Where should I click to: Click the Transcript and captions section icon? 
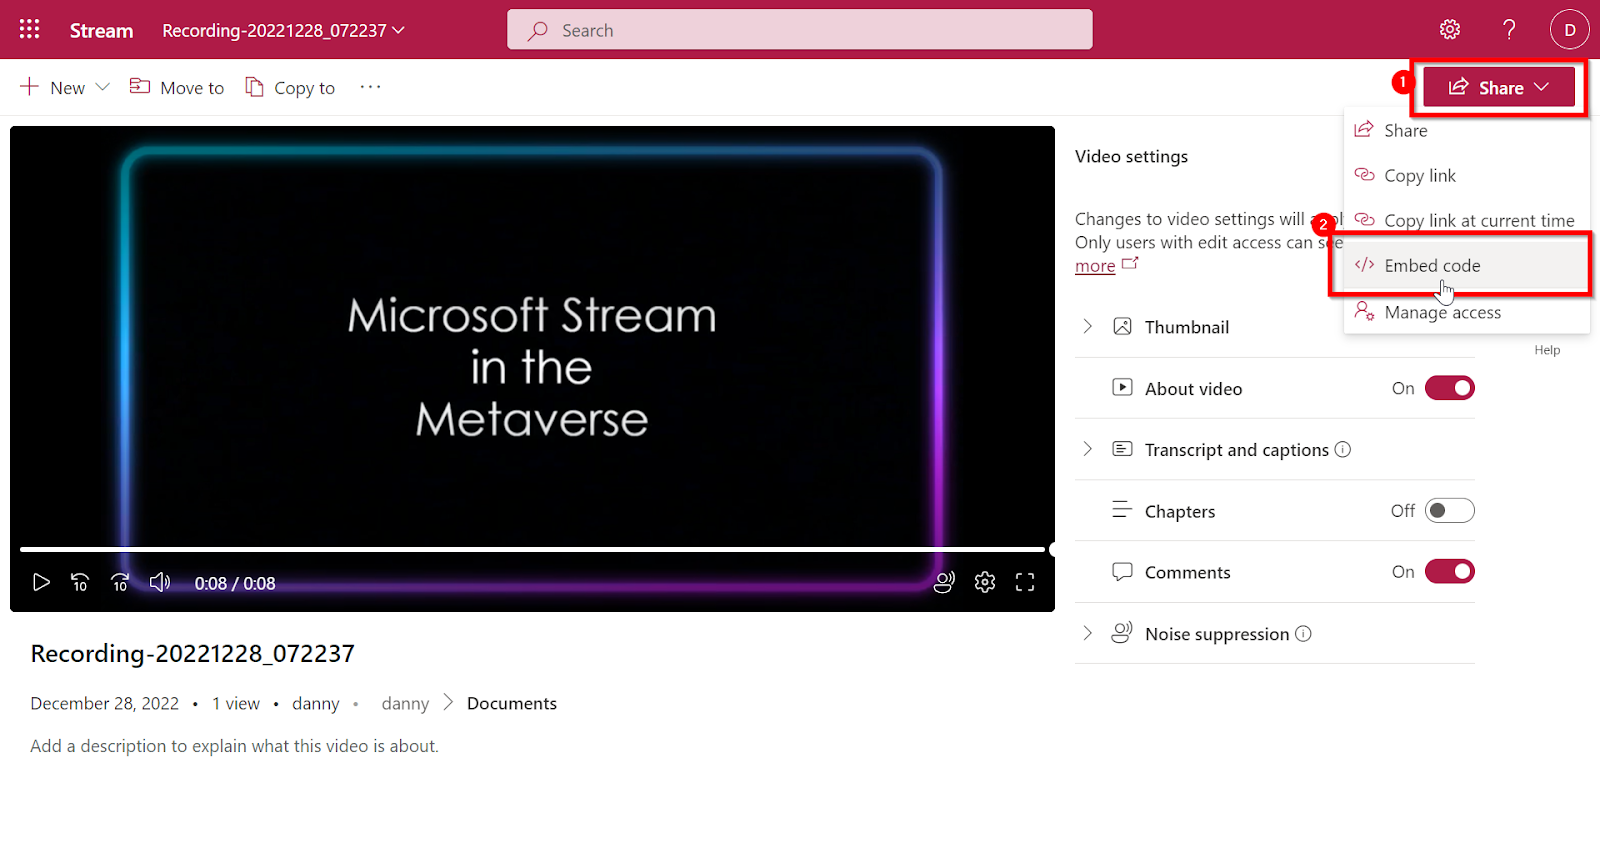click(x=1122, y=449)
